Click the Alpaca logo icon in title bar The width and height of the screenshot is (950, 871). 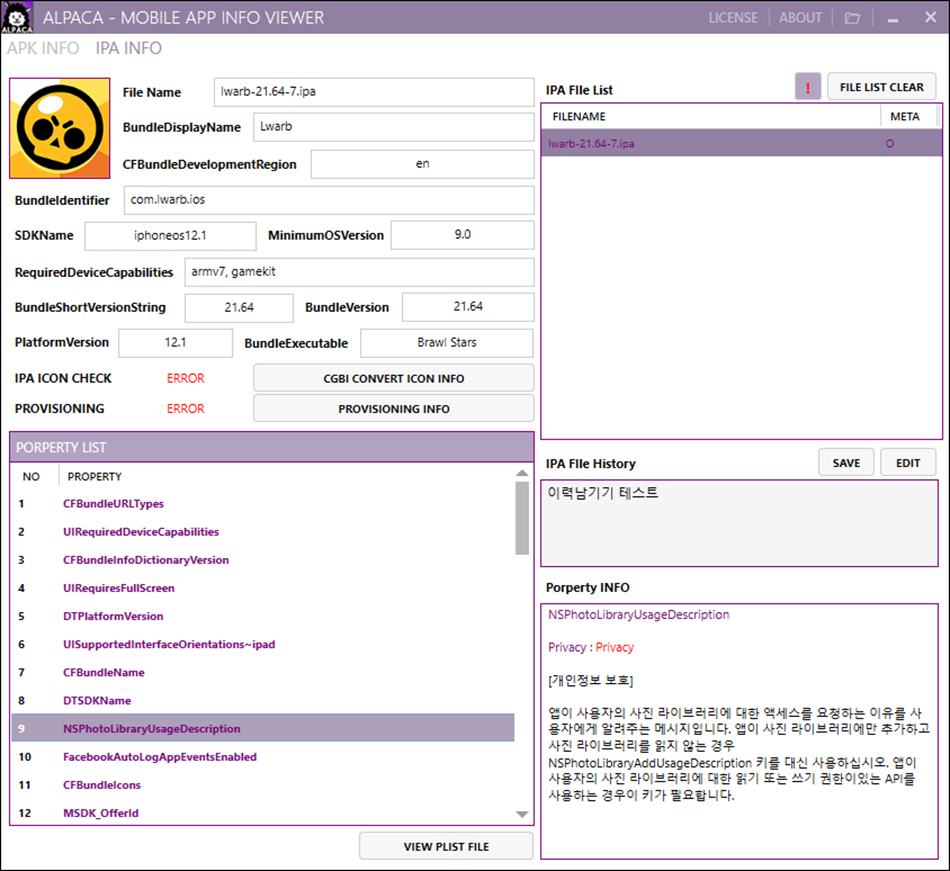17,18
